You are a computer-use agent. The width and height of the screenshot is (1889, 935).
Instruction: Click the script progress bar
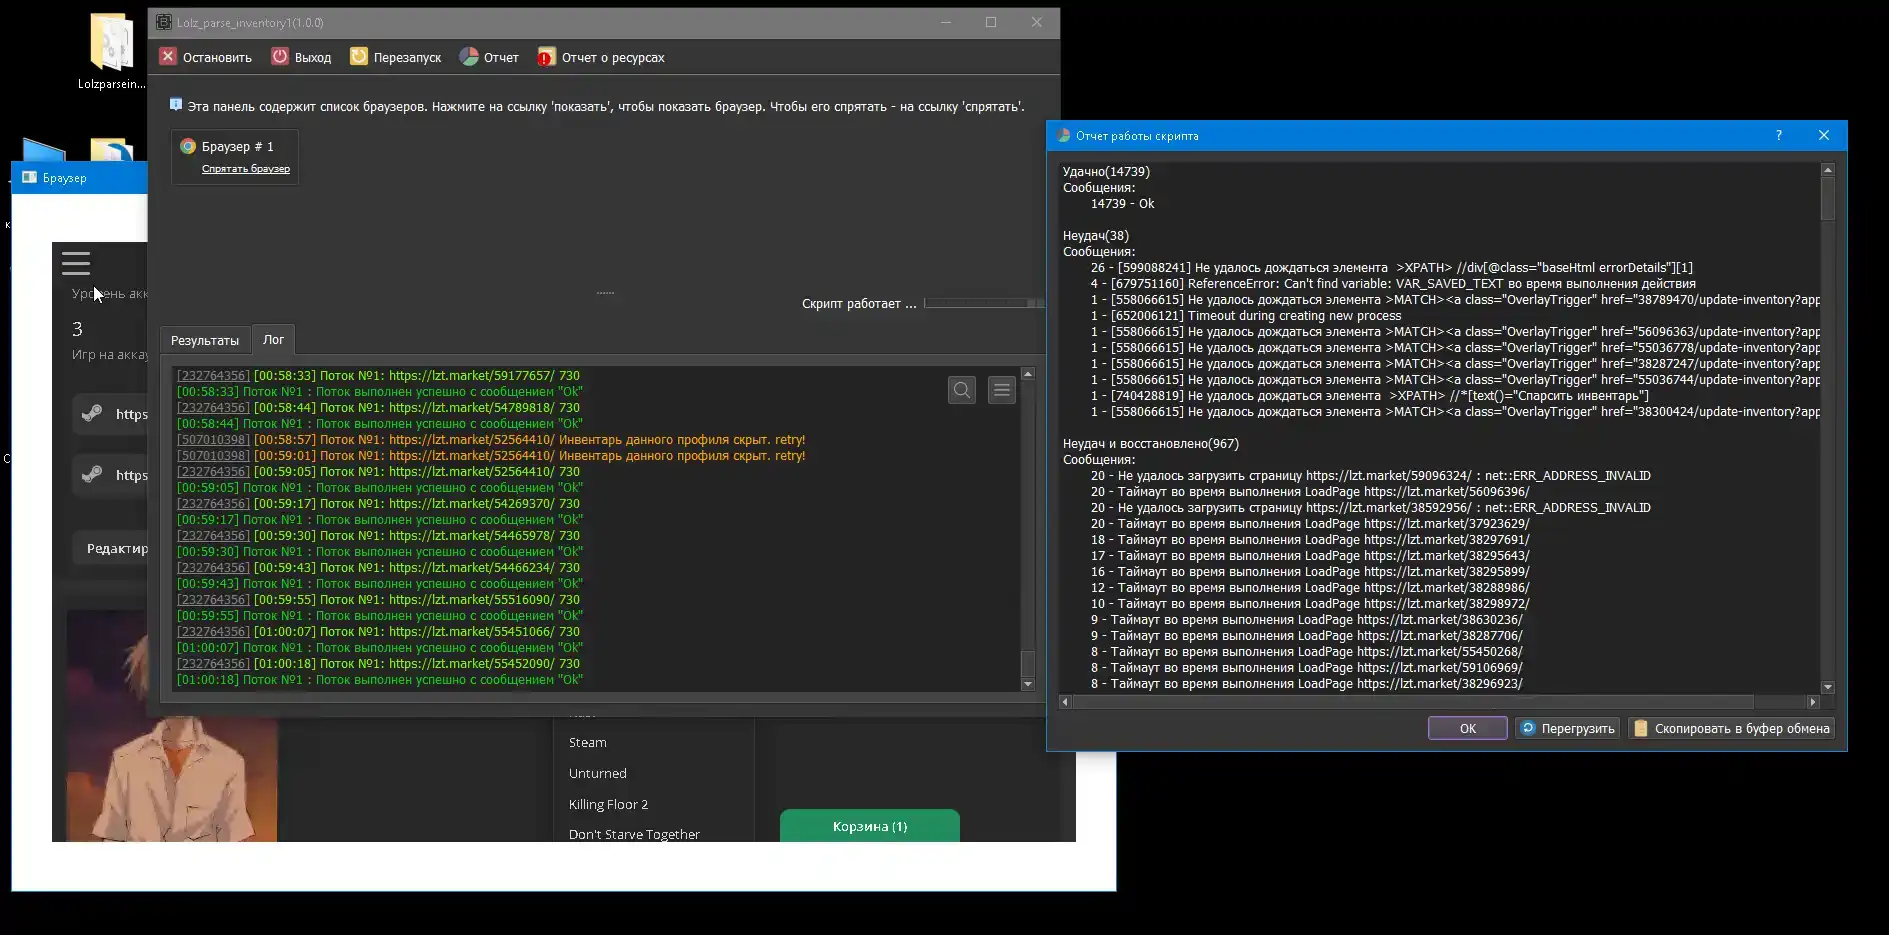click(983, 303)
